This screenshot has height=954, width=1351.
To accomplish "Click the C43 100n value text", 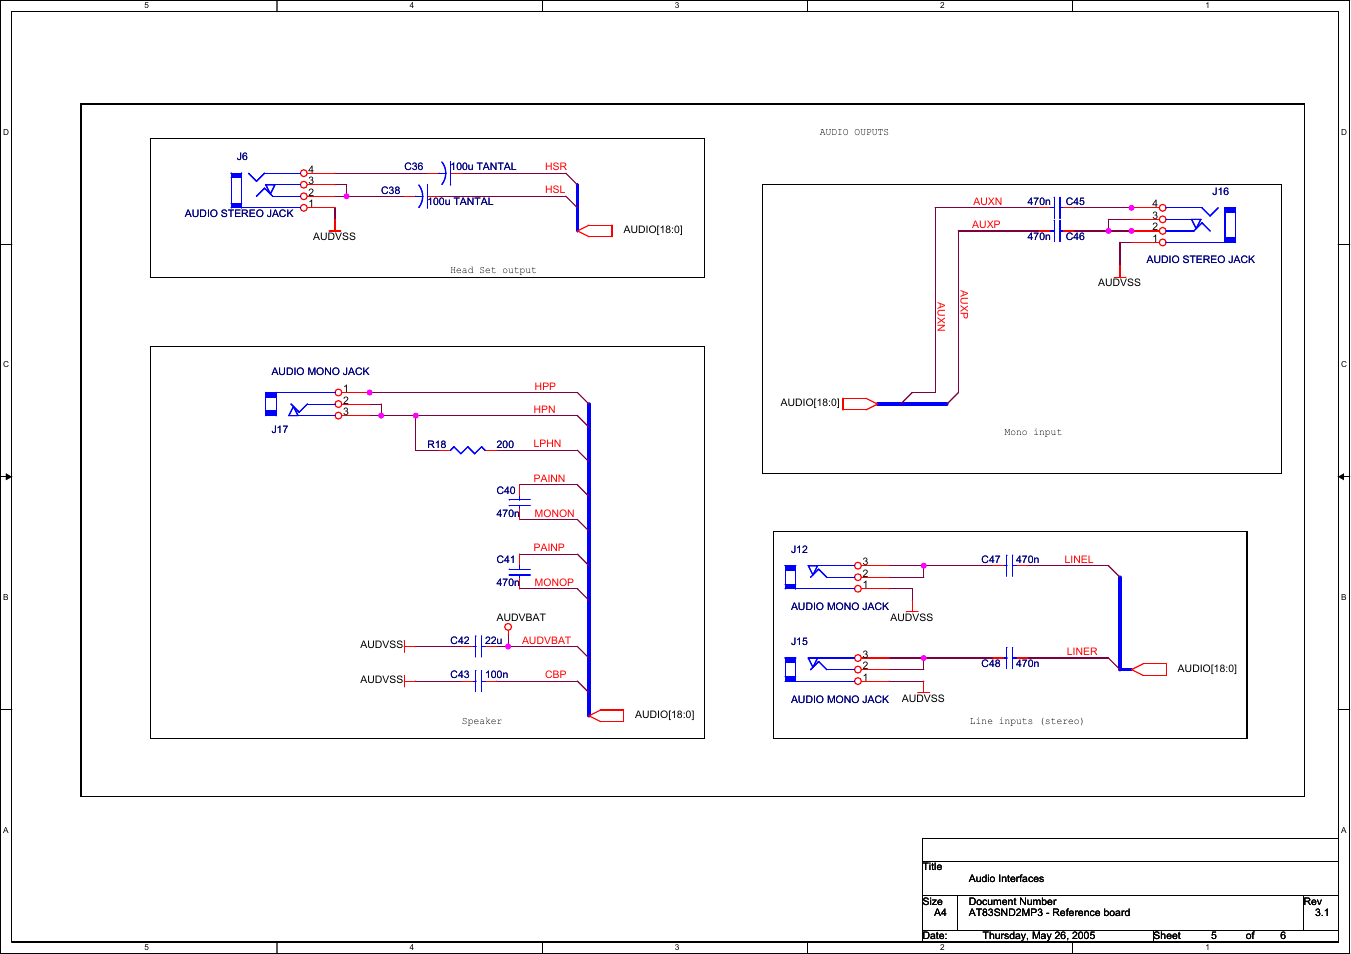I will click(x=497, y=675).
